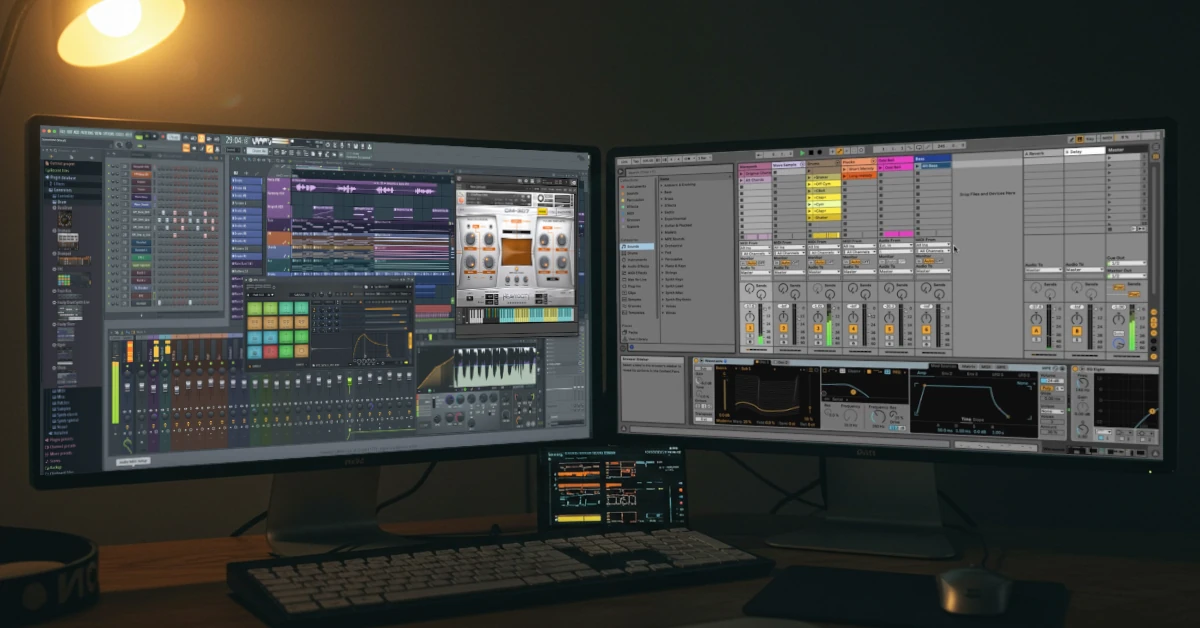Open Current project in FL Studio browser
The height and width of the screenshot is (628, 1200).
point(62,164)
